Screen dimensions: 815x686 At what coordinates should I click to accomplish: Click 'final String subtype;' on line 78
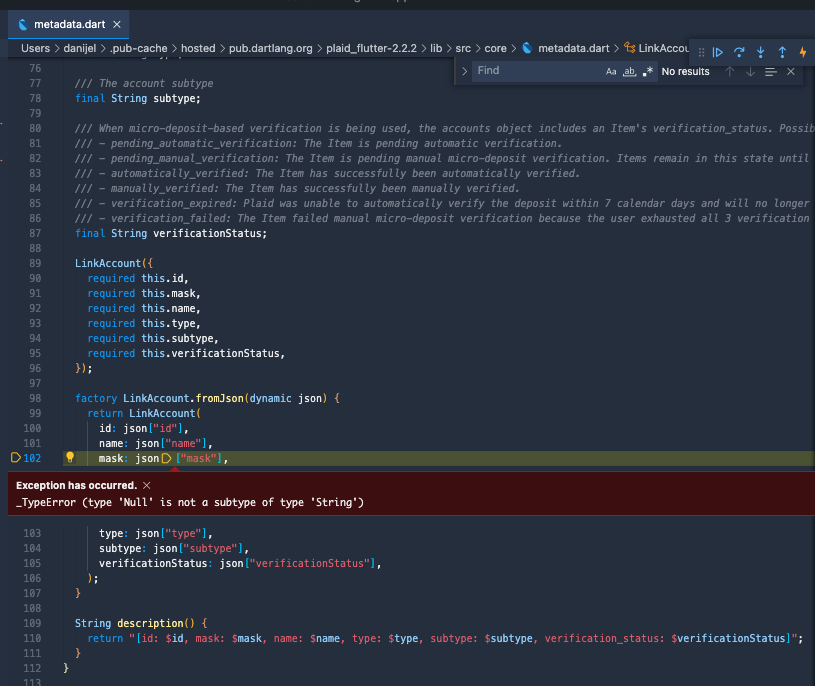point(138,98)
